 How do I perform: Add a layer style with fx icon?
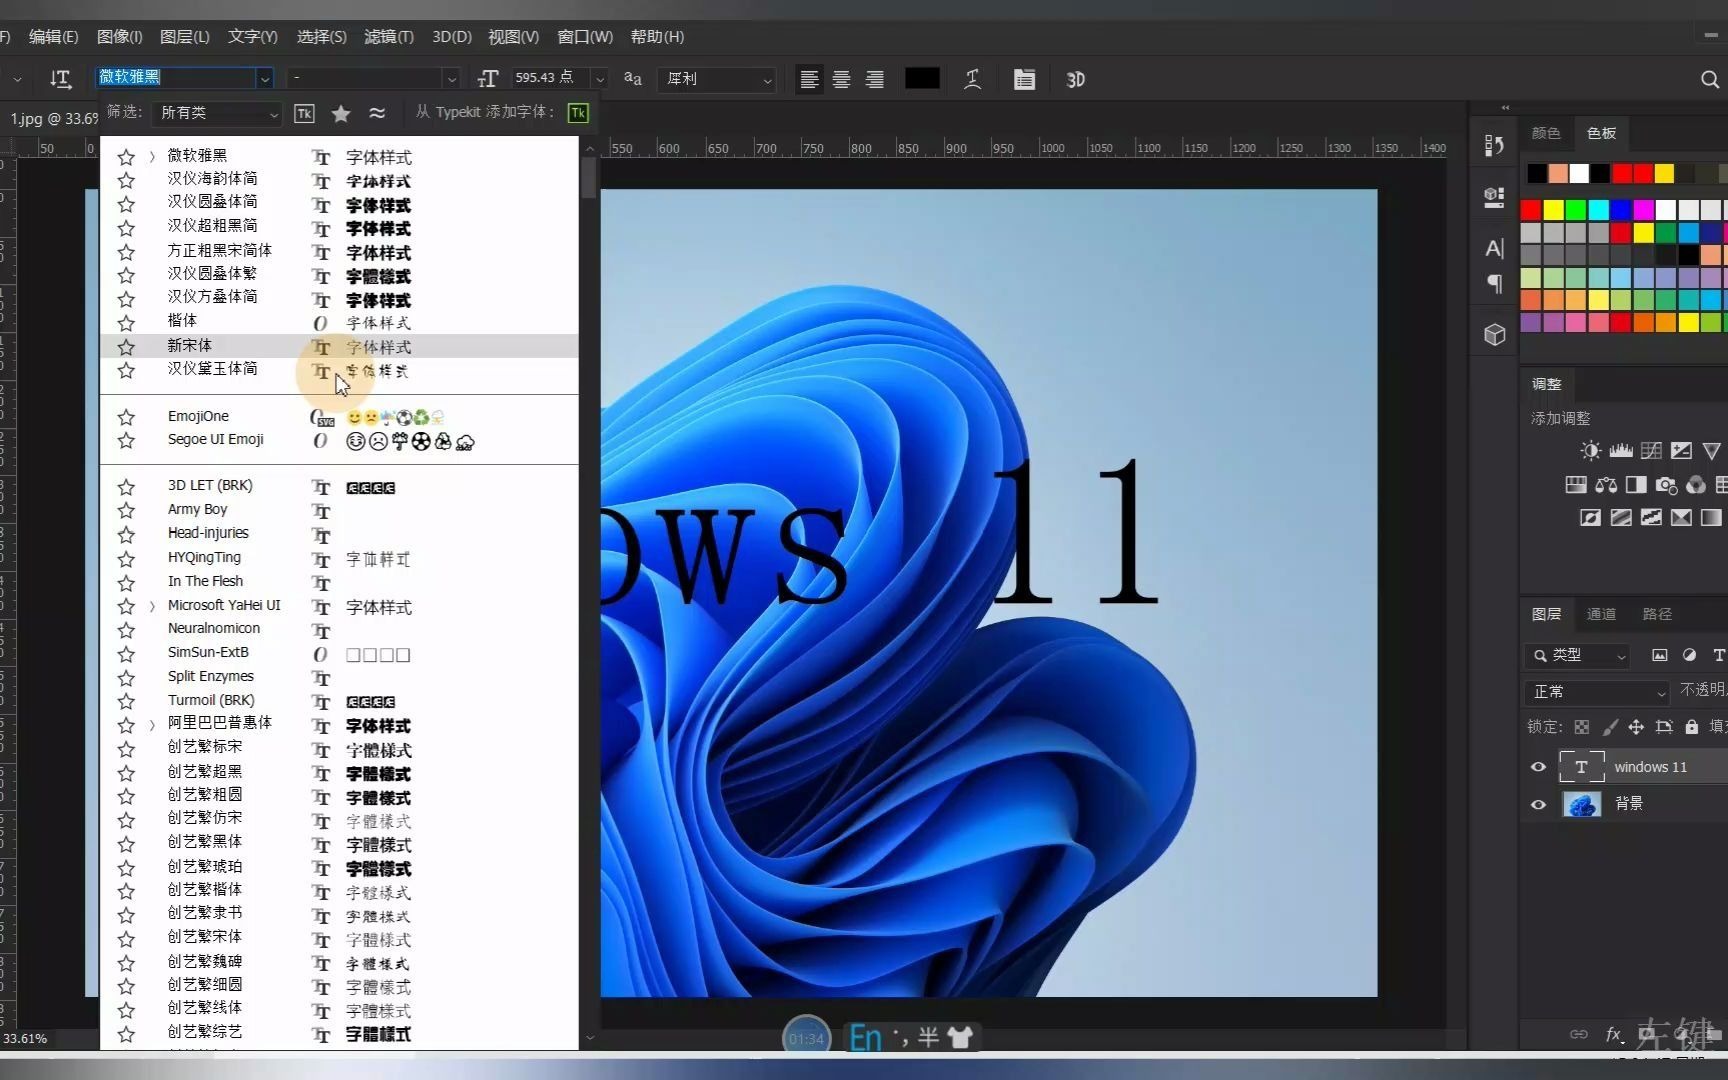tap(1613, 1034)
